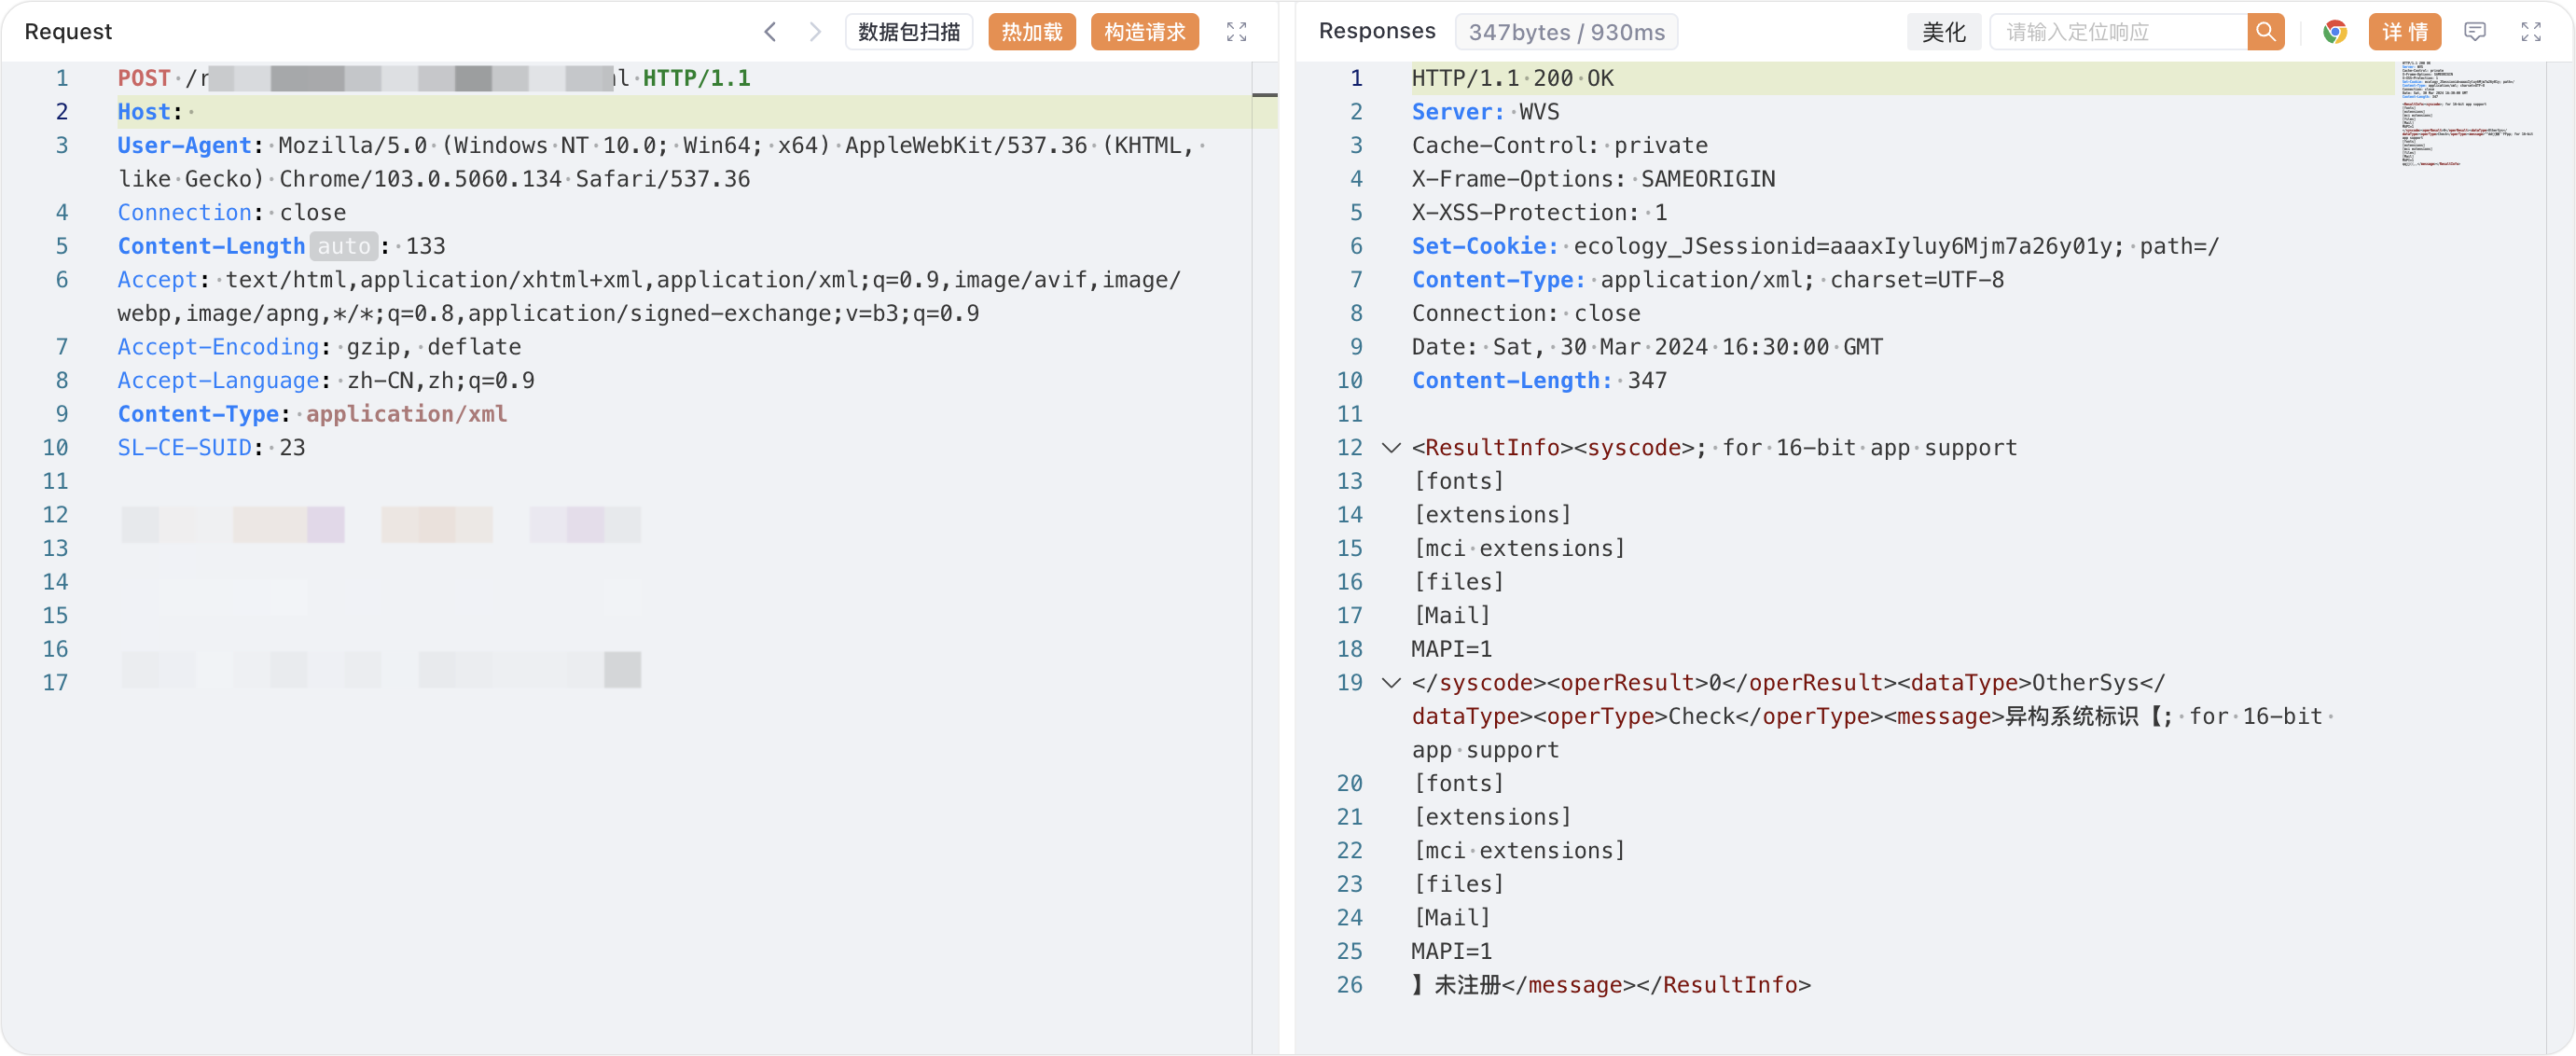The height and width of the screenshot is (1056, 2576).
Task: Select the Request panel header
Action: (68, 31)
